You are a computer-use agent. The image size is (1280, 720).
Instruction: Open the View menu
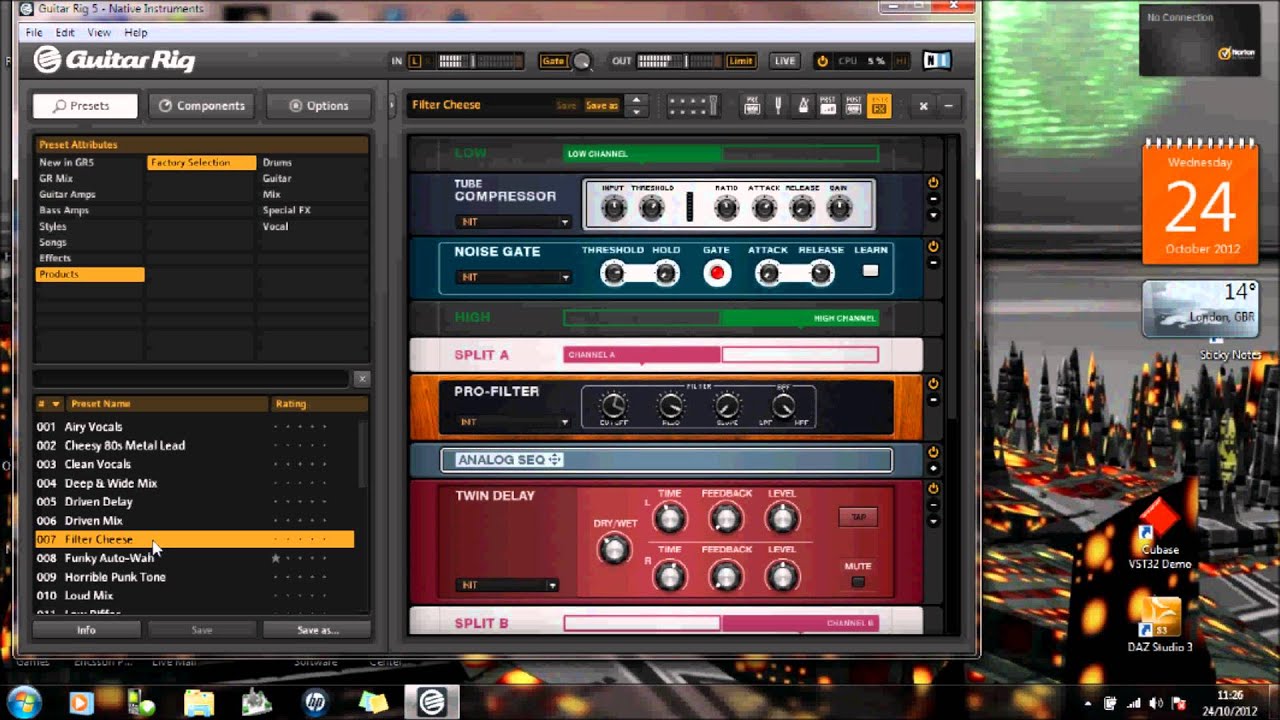(99, 33)
